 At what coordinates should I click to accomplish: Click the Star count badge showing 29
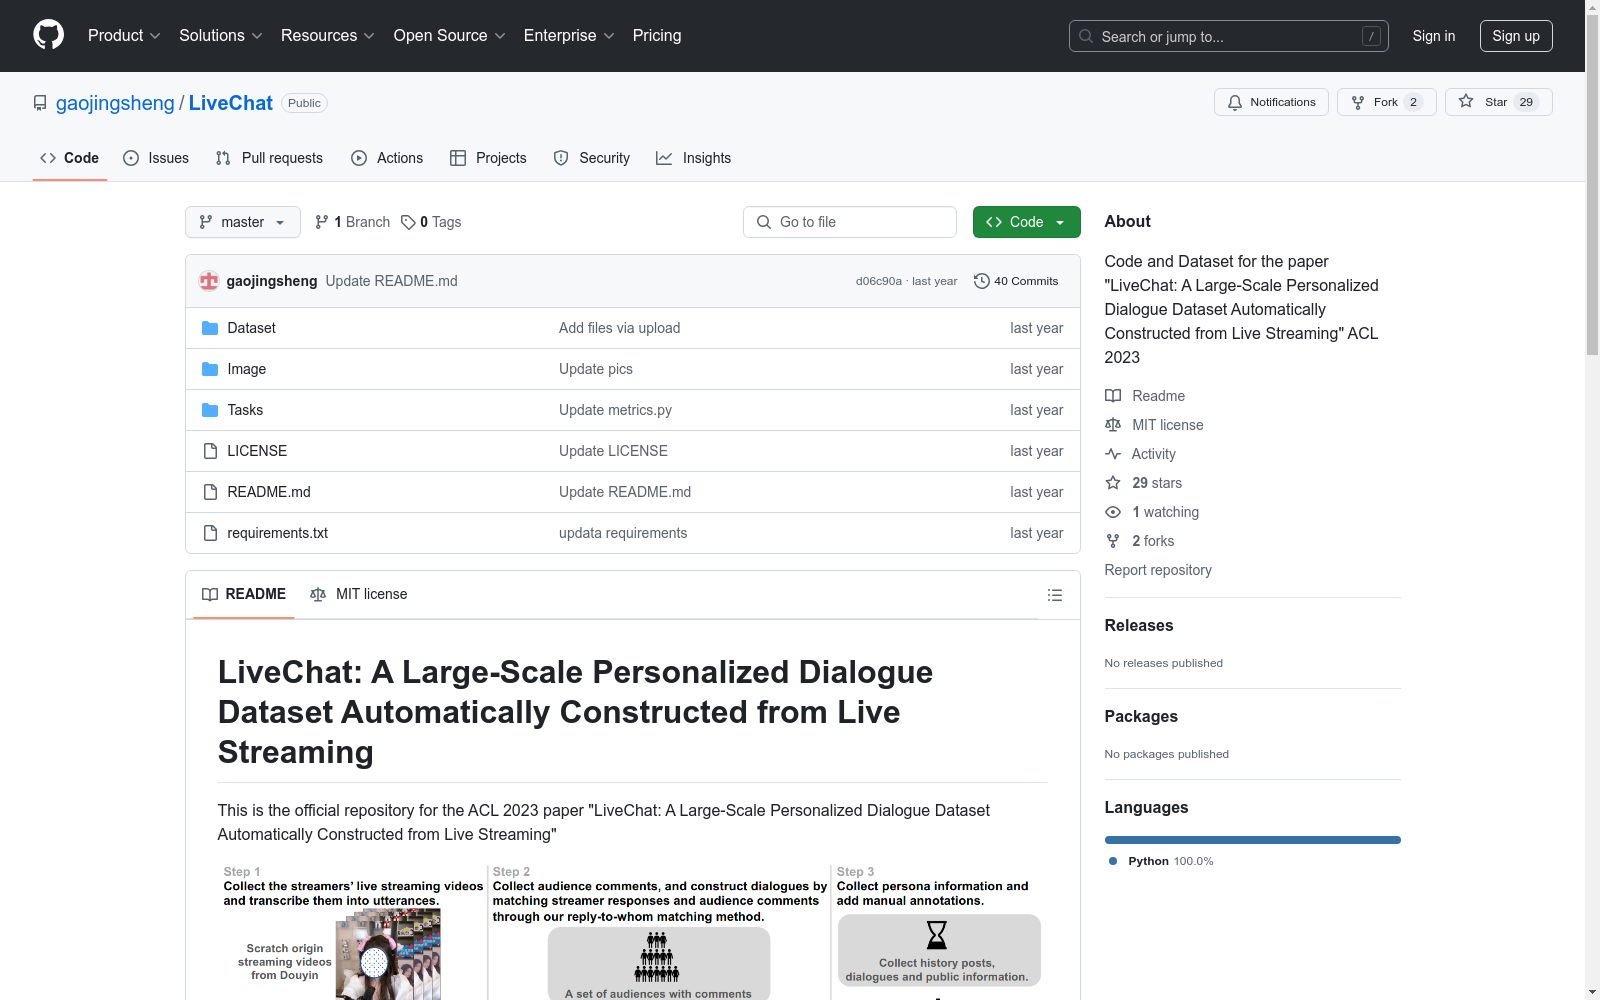1526,102
